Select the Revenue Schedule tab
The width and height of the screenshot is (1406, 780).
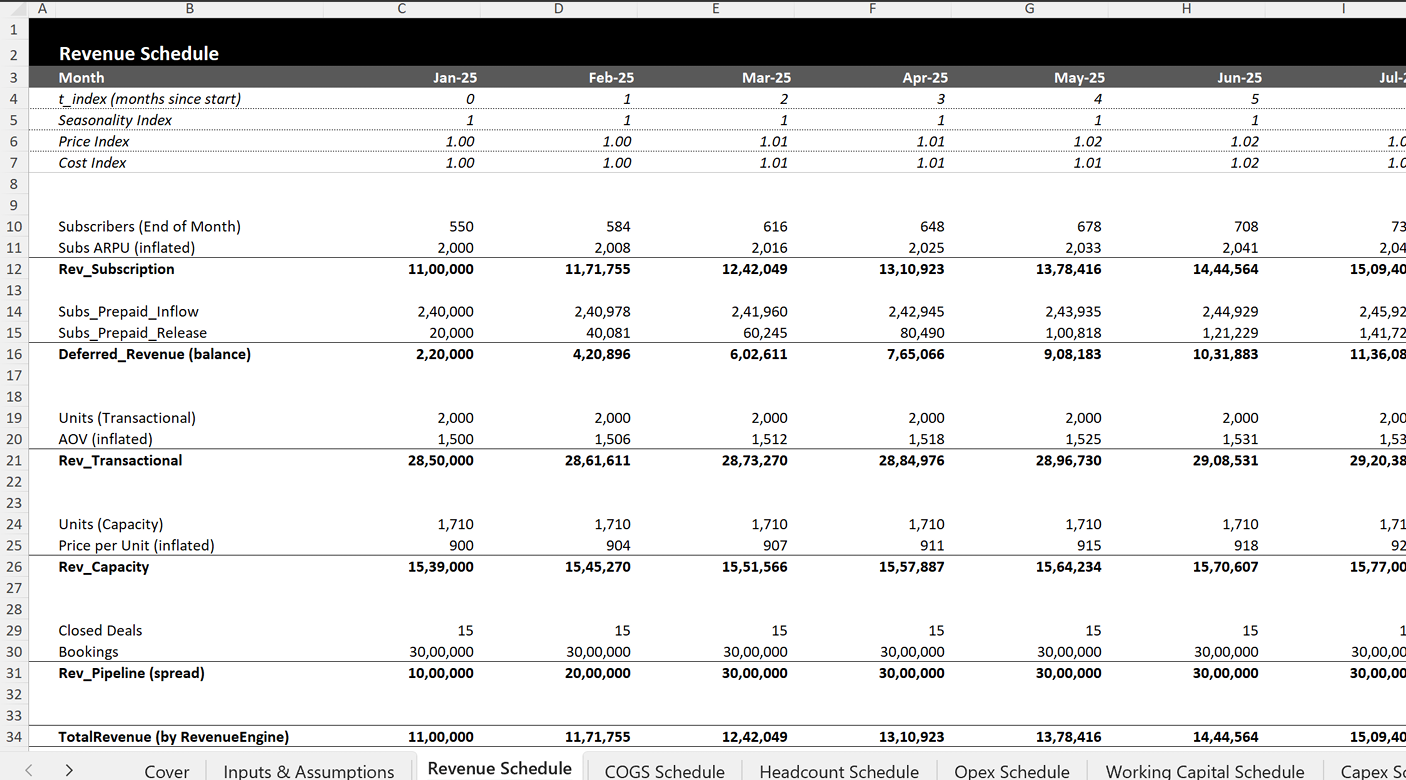[499, 768]
